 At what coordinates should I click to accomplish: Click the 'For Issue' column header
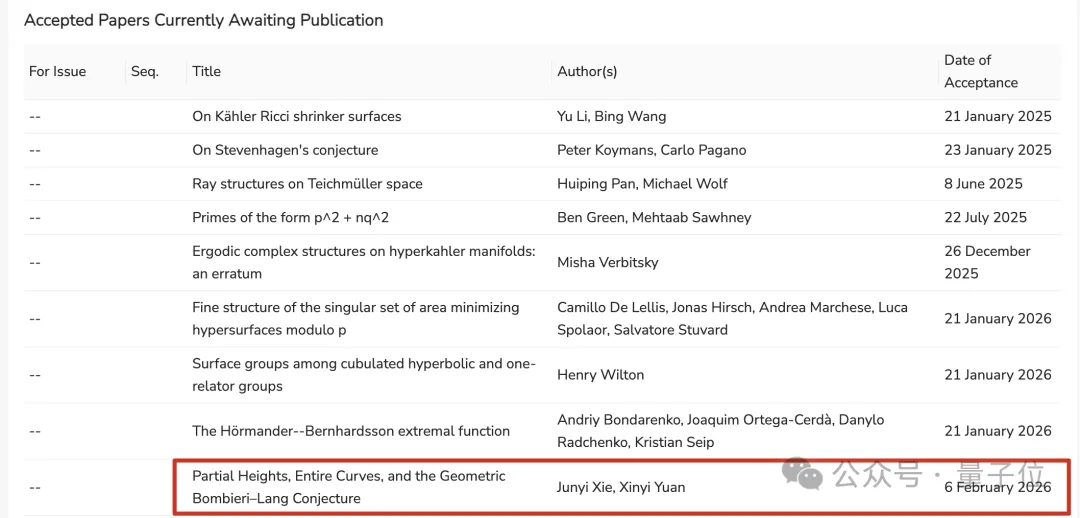click(57, 71)
